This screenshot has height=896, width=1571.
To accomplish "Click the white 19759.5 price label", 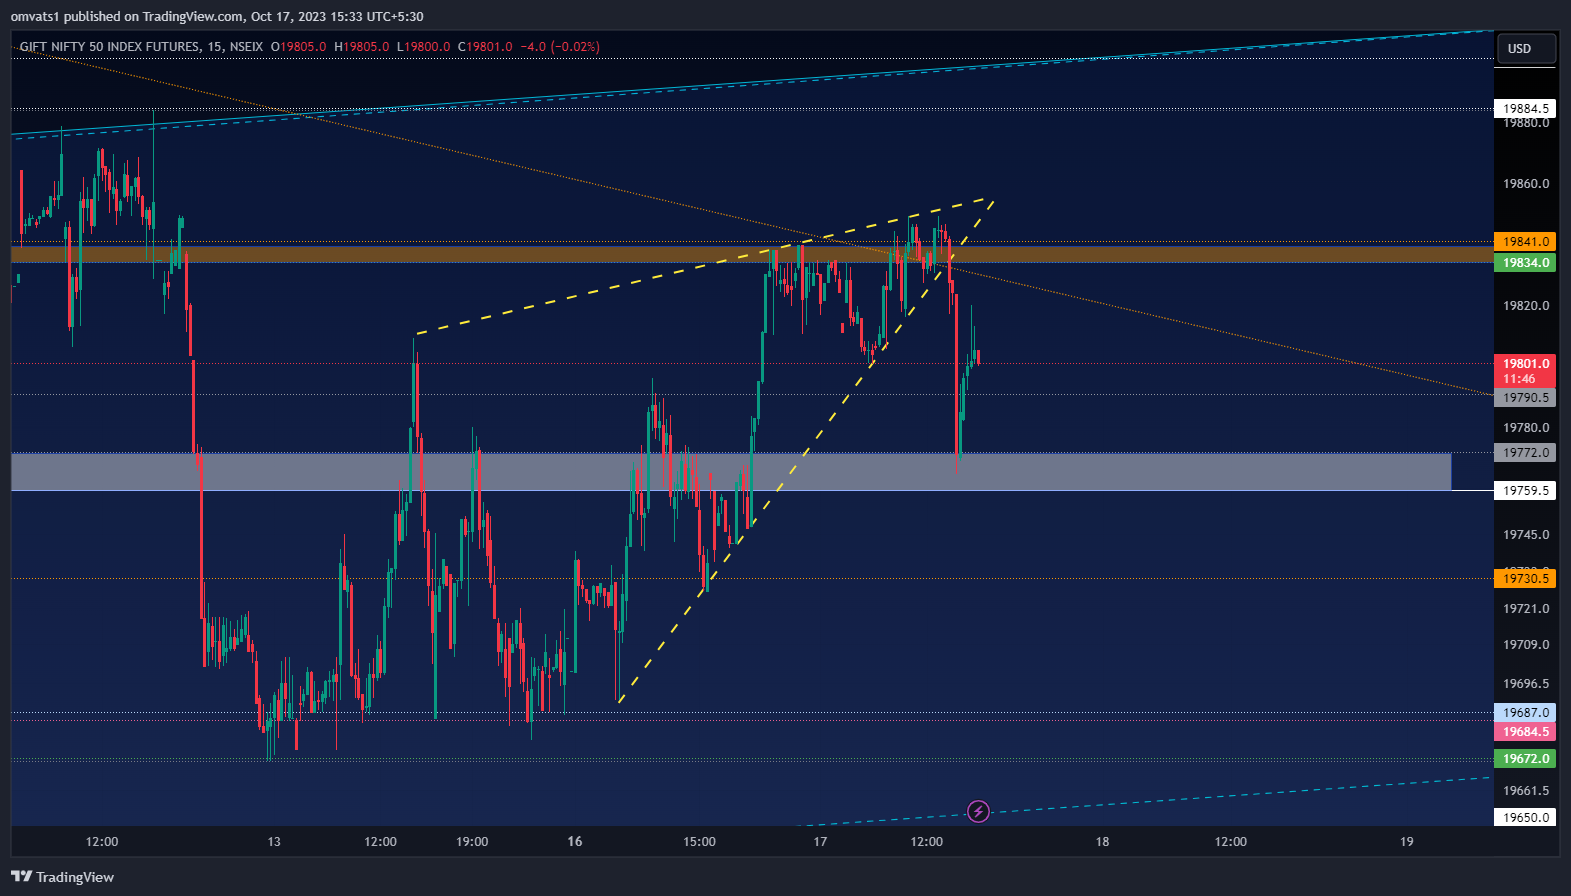I will point(1525,490).
